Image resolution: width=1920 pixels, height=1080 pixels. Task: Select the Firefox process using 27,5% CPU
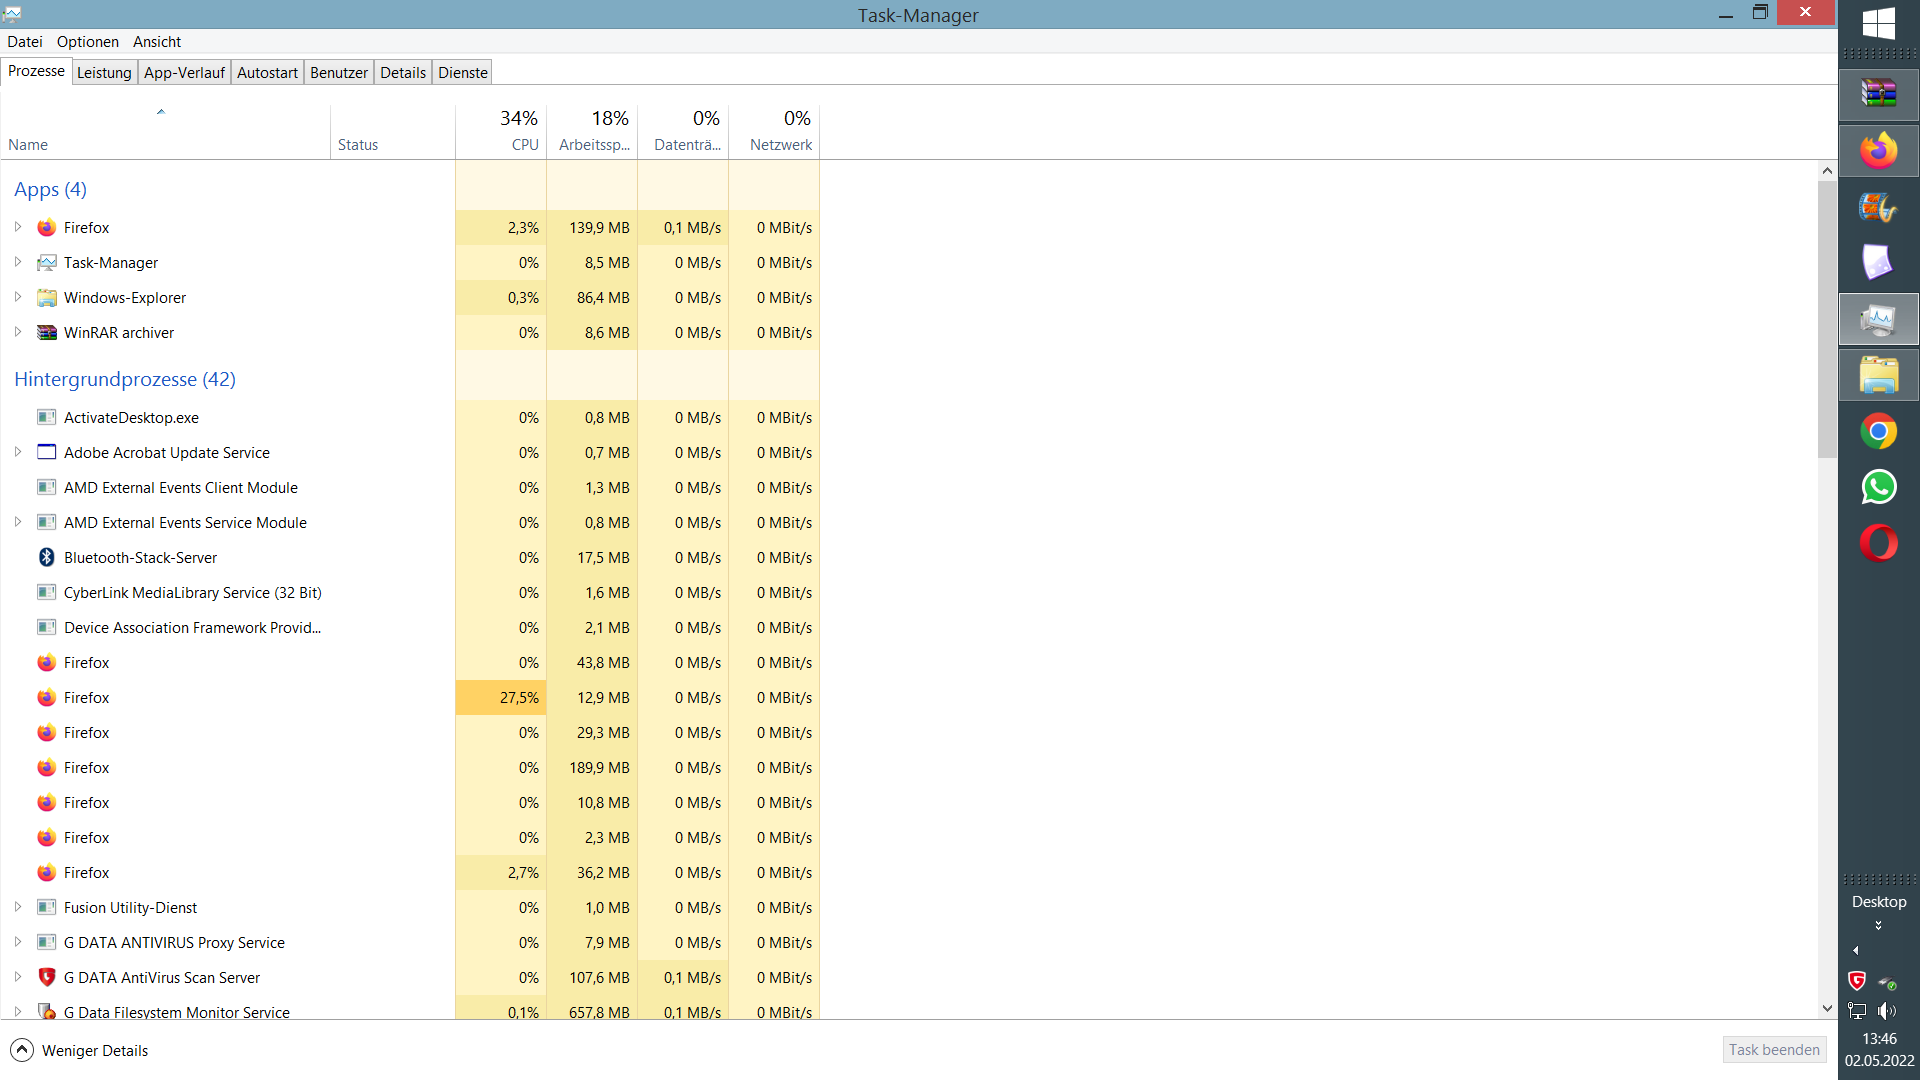tap(87, 698)
